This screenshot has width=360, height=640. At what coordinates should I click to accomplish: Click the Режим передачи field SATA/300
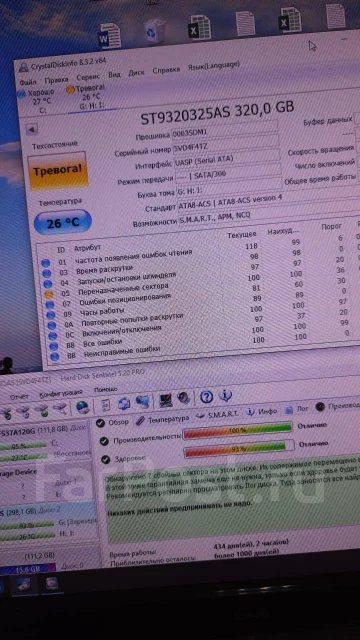pyautogui.click(x=228, y=173)
